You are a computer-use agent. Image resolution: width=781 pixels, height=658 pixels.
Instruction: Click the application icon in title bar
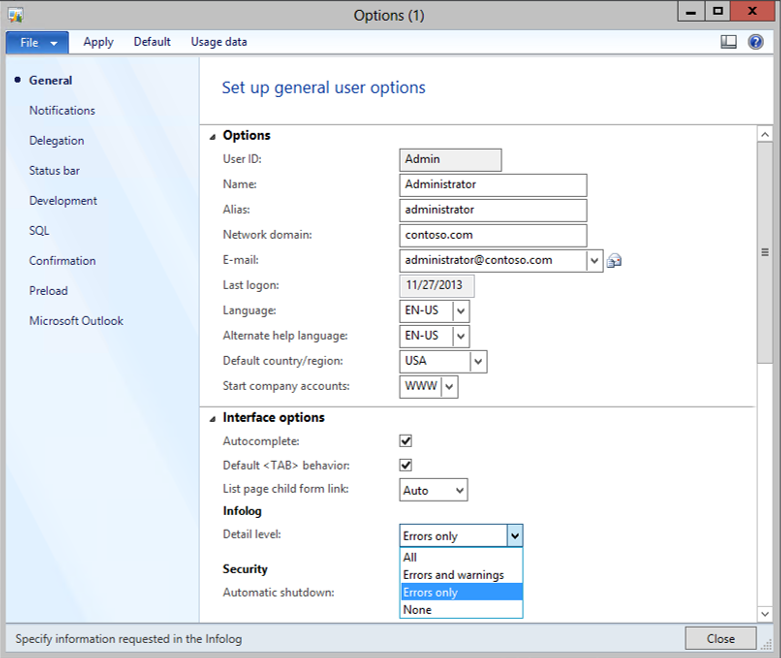coord(15,14)
